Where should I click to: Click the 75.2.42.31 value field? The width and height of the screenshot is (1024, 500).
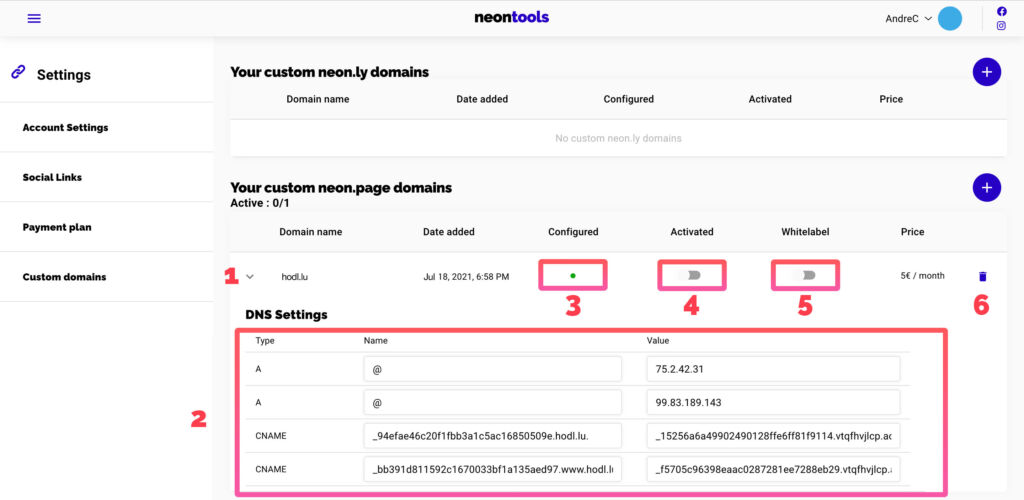(773, 369)
